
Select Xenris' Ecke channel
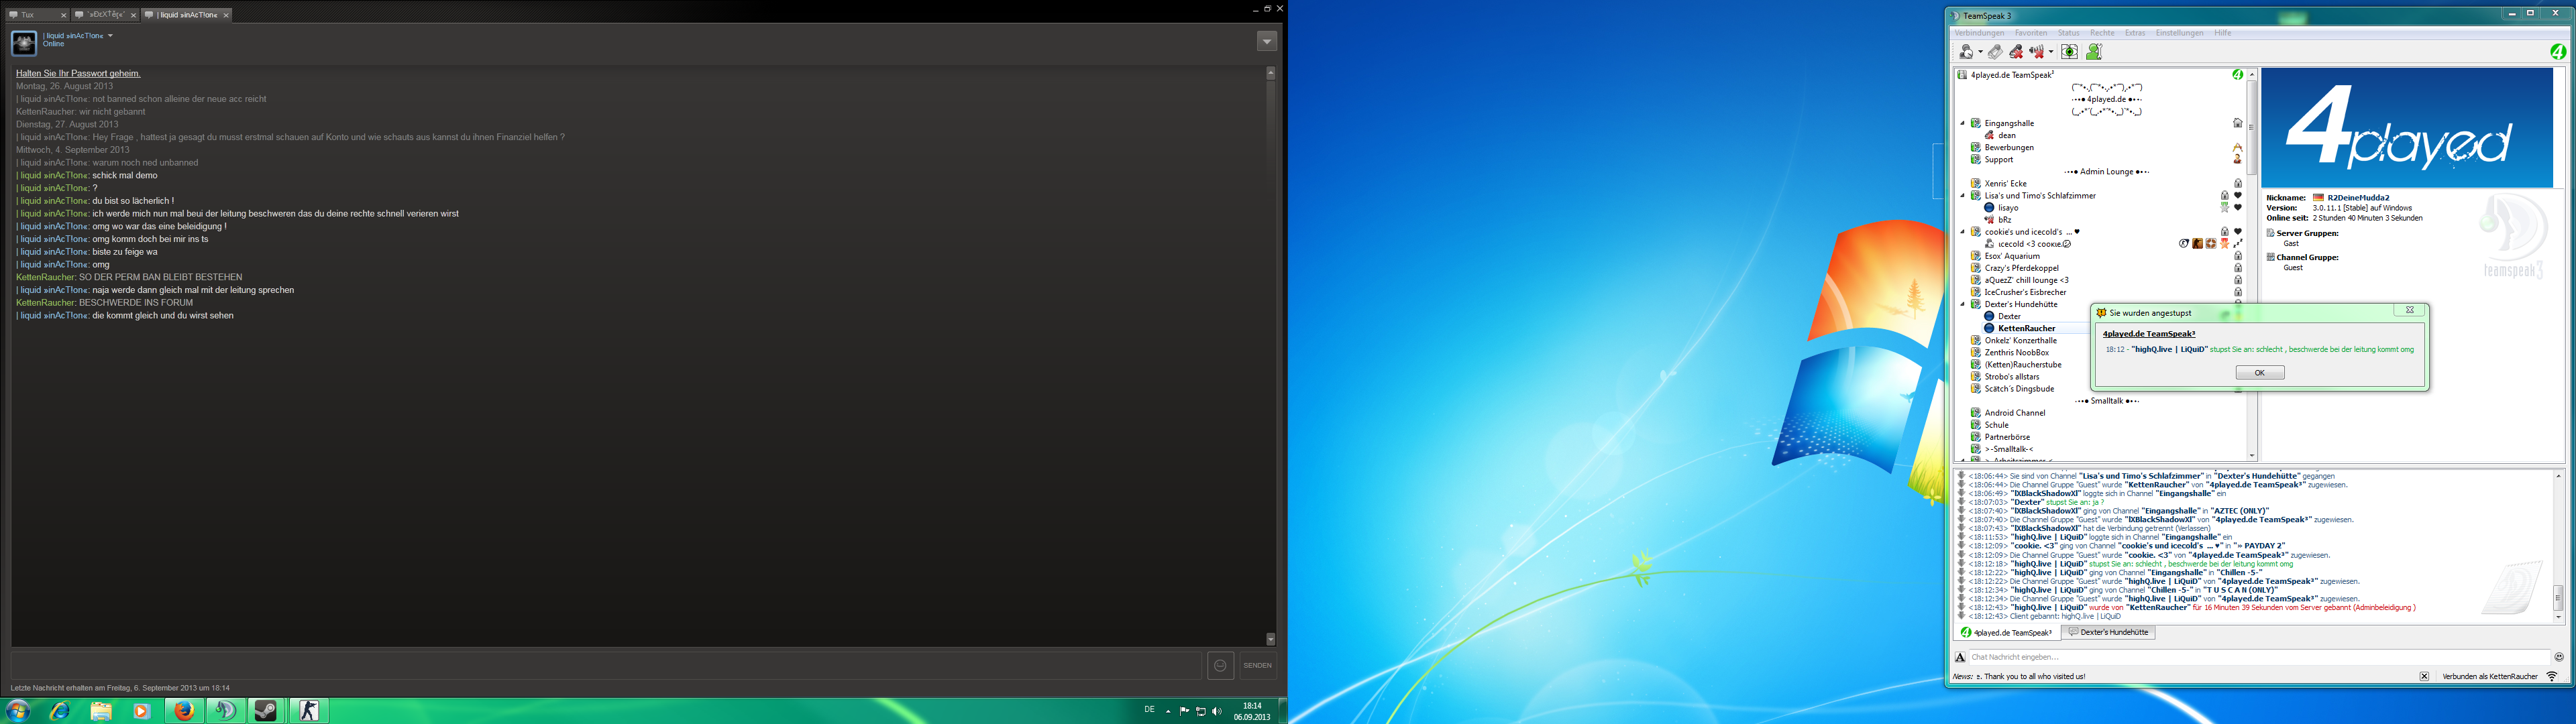click(2006, 184)
